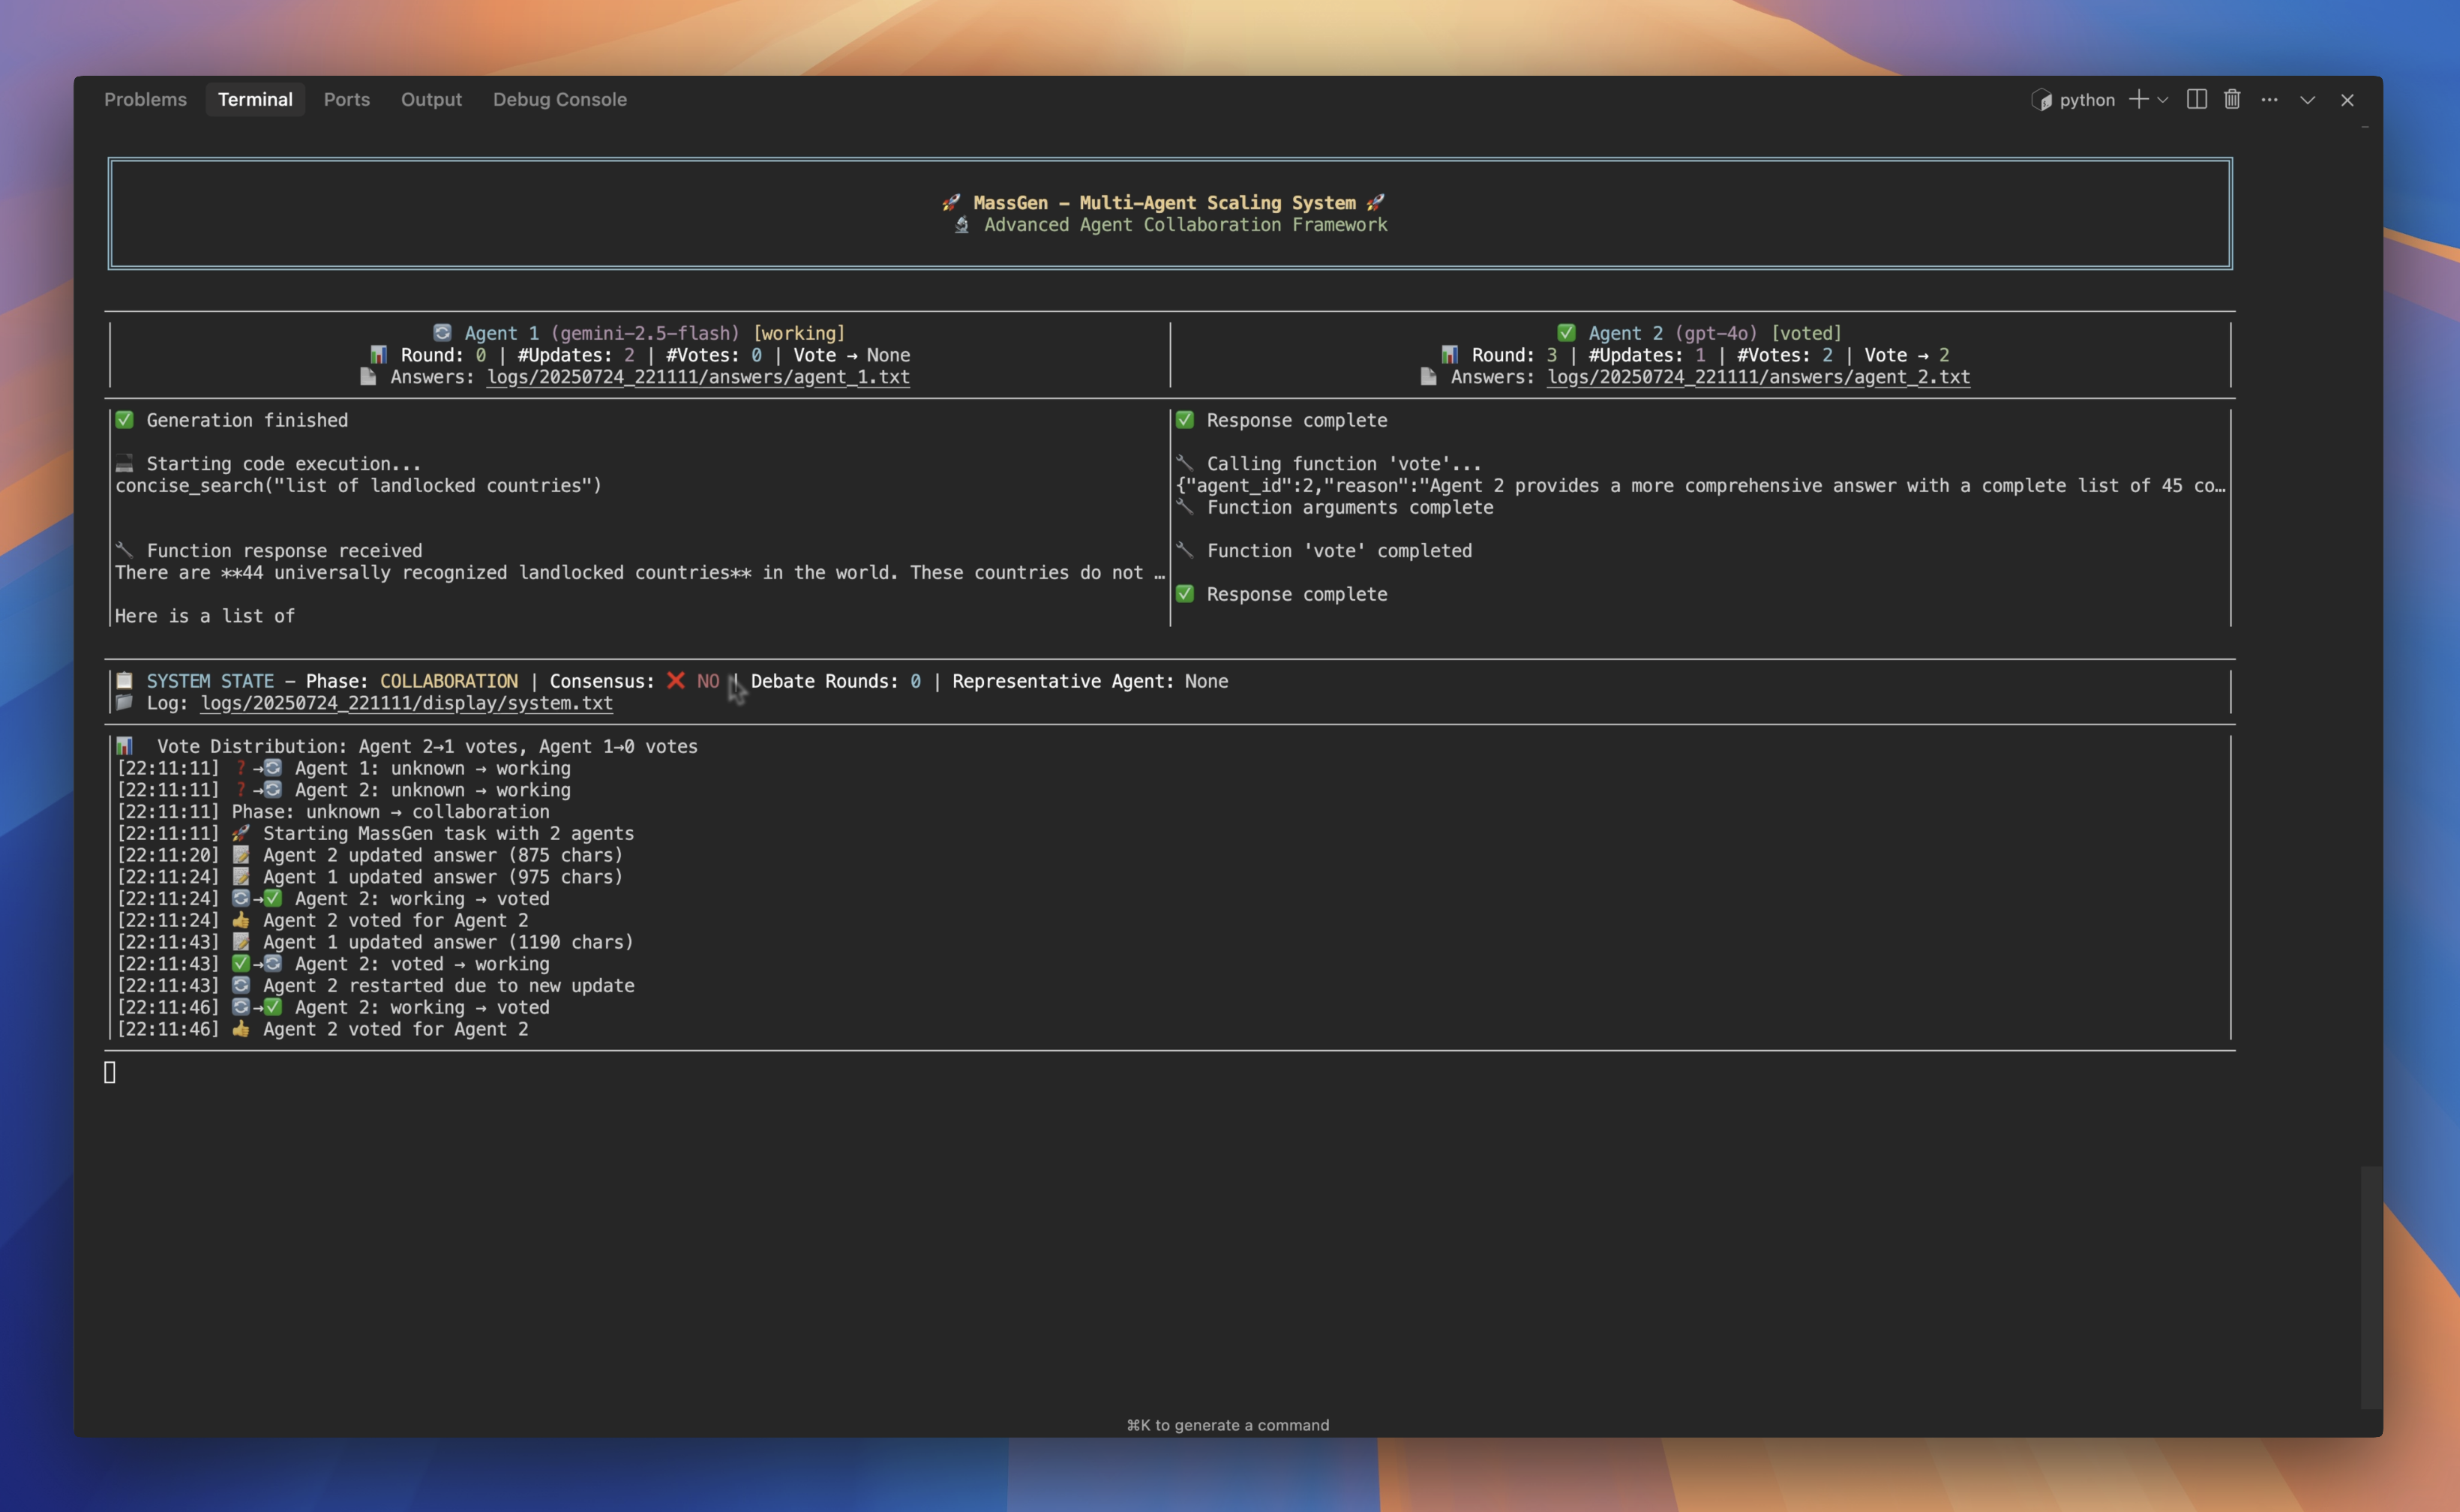The width and height of the screenshot is (2460, 1512).
Task: Click the terminal cursor input line
Action: 110,1073
